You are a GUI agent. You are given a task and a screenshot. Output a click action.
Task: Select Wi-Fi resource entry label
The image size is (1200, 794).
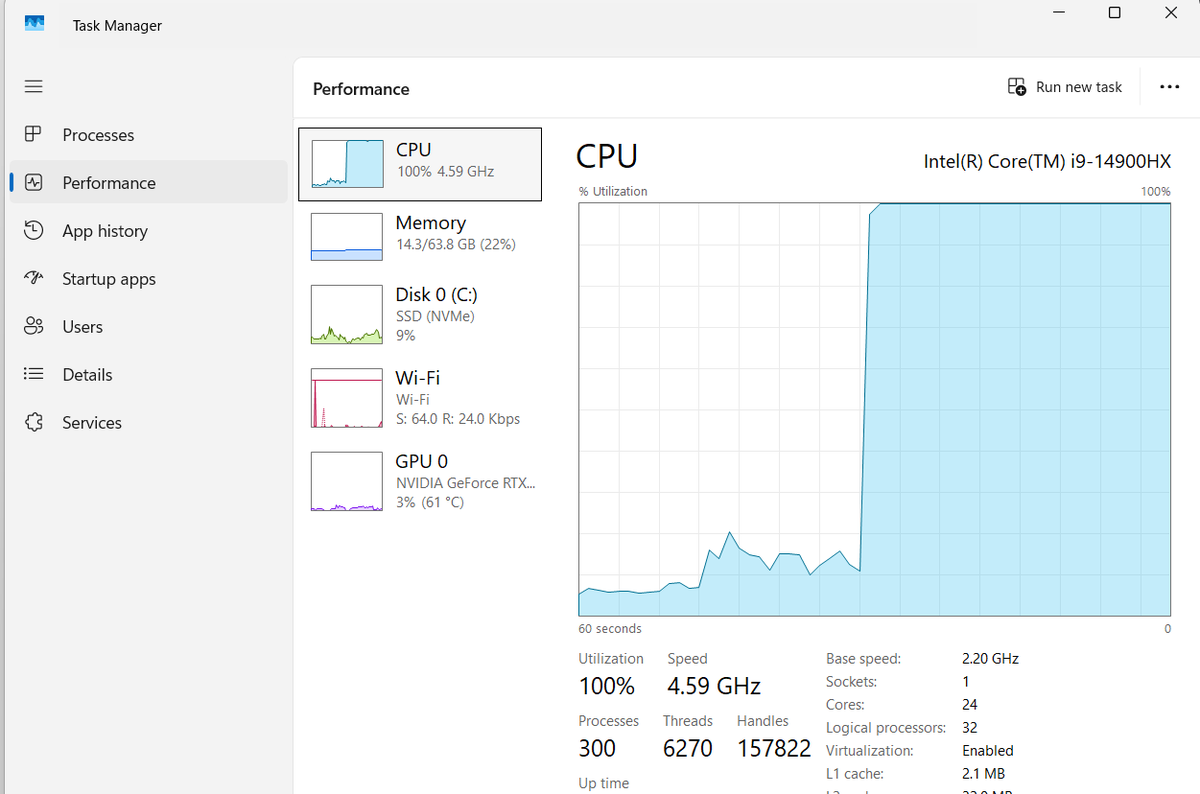point(417,377)
